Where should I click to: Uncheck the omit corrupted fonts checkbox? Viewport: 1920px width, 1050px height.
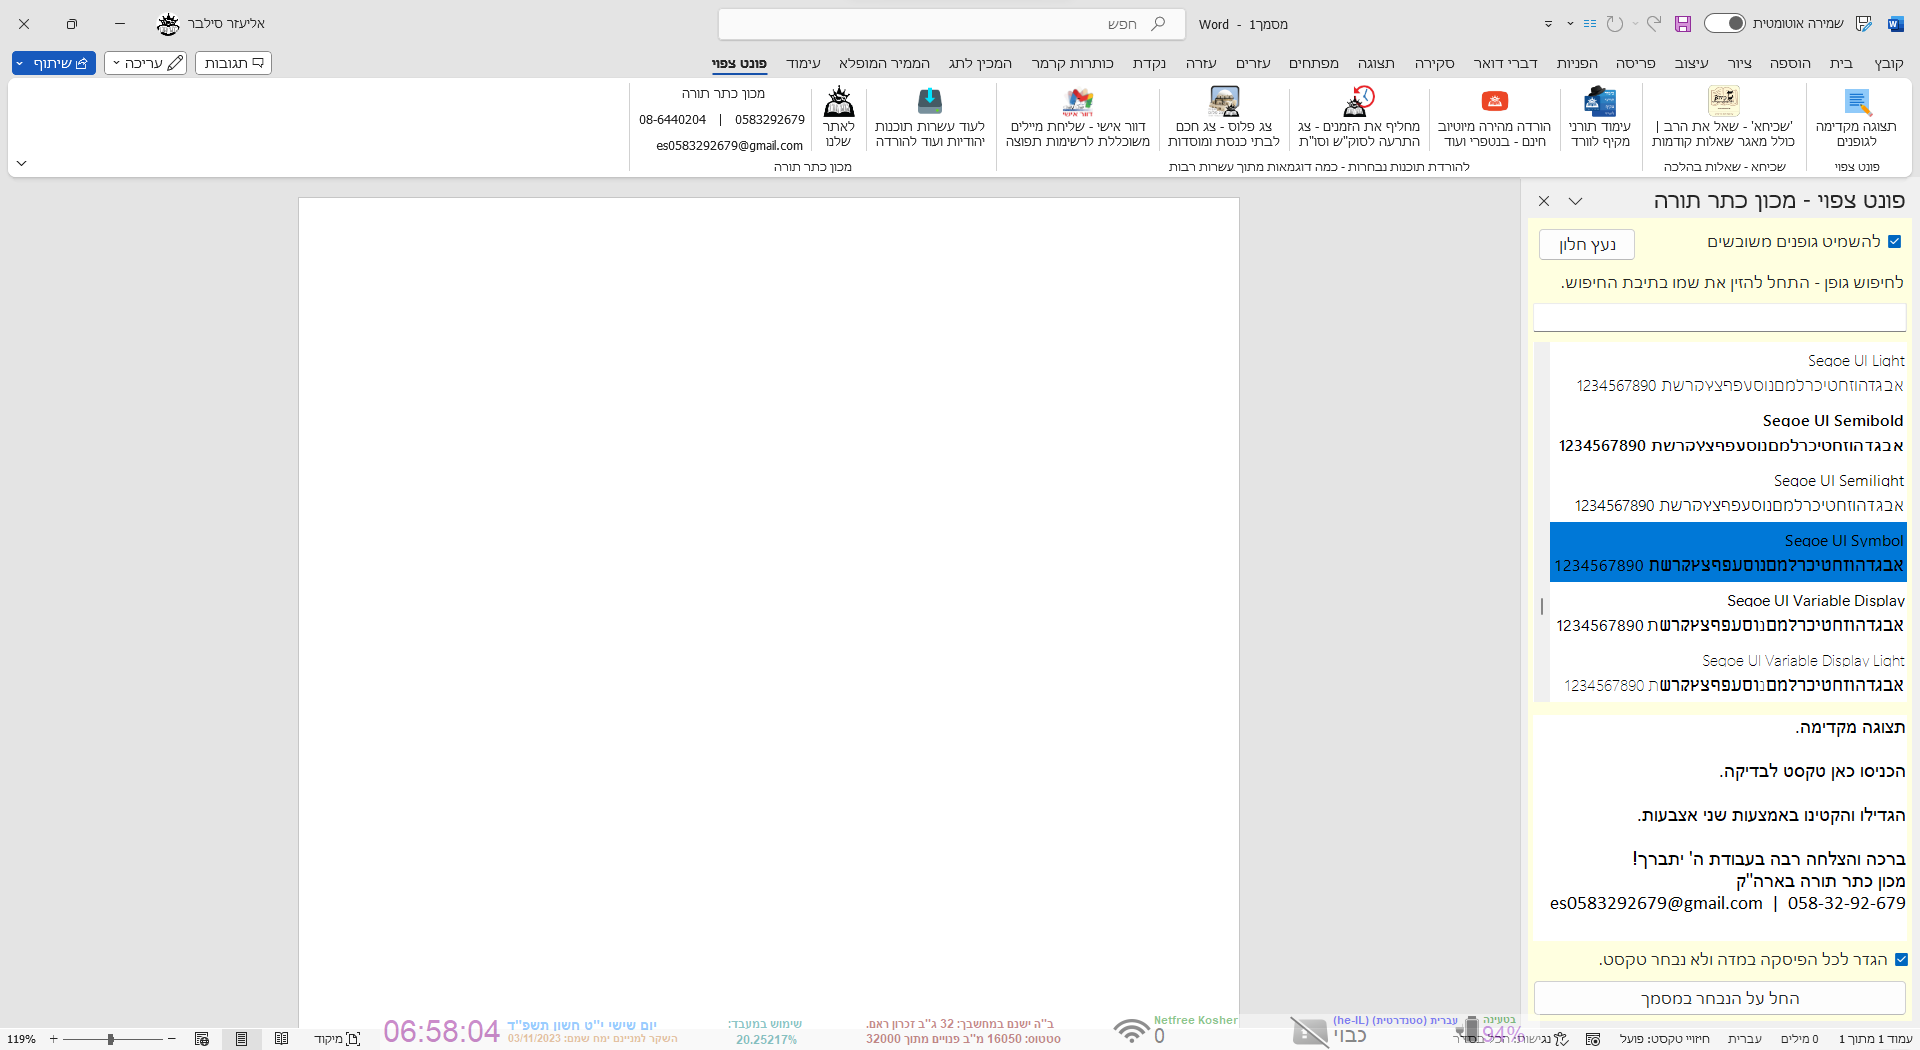tap(1895, 242)
